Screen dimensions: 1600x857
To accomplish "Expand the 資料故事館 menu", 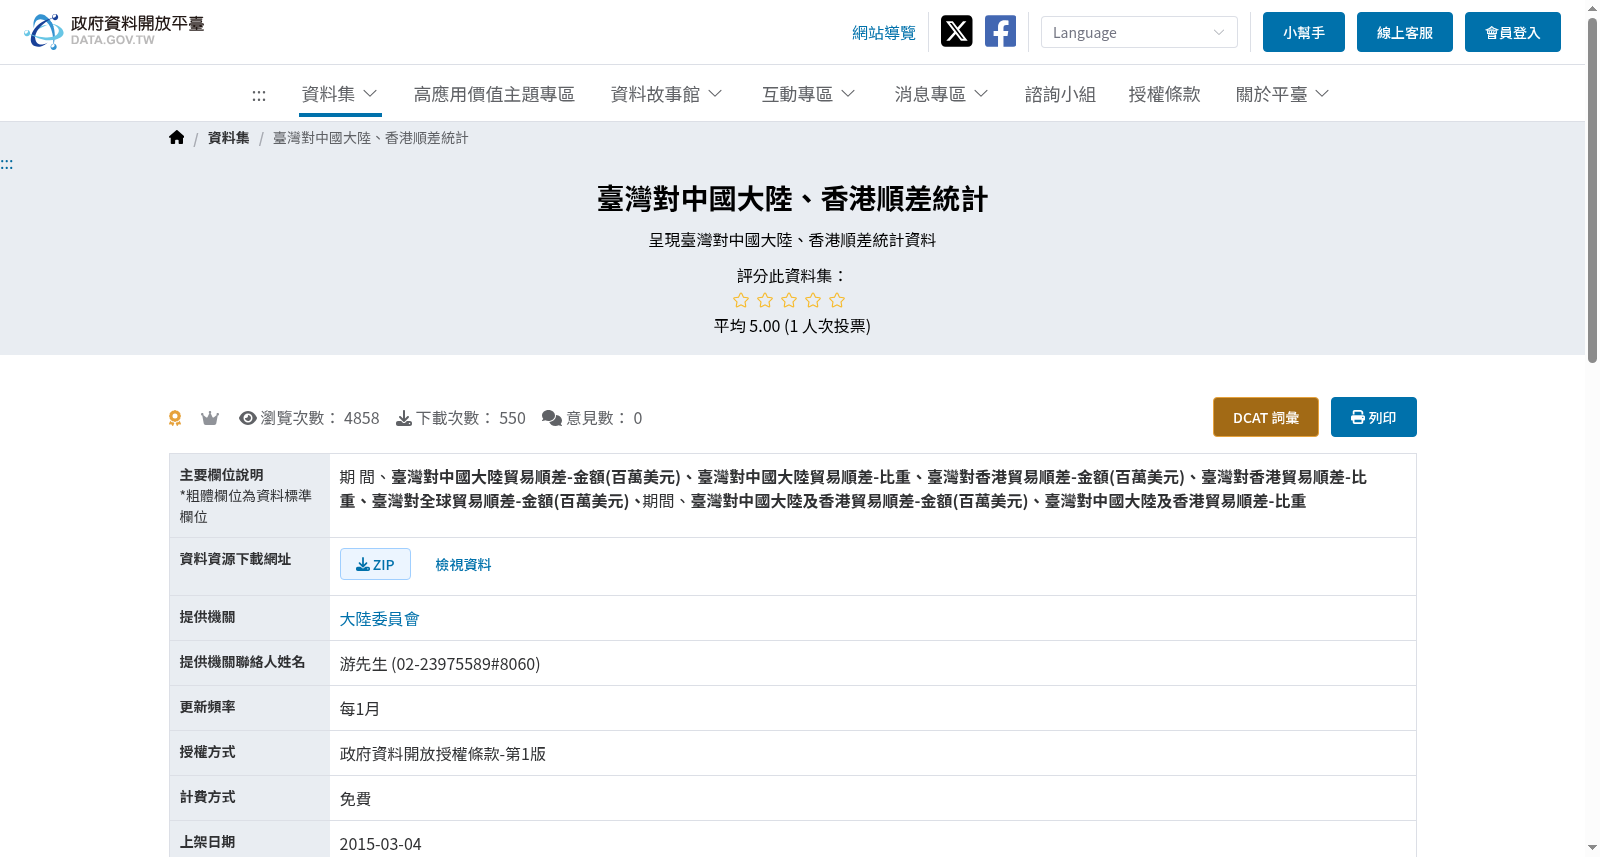I will [666, 94].
